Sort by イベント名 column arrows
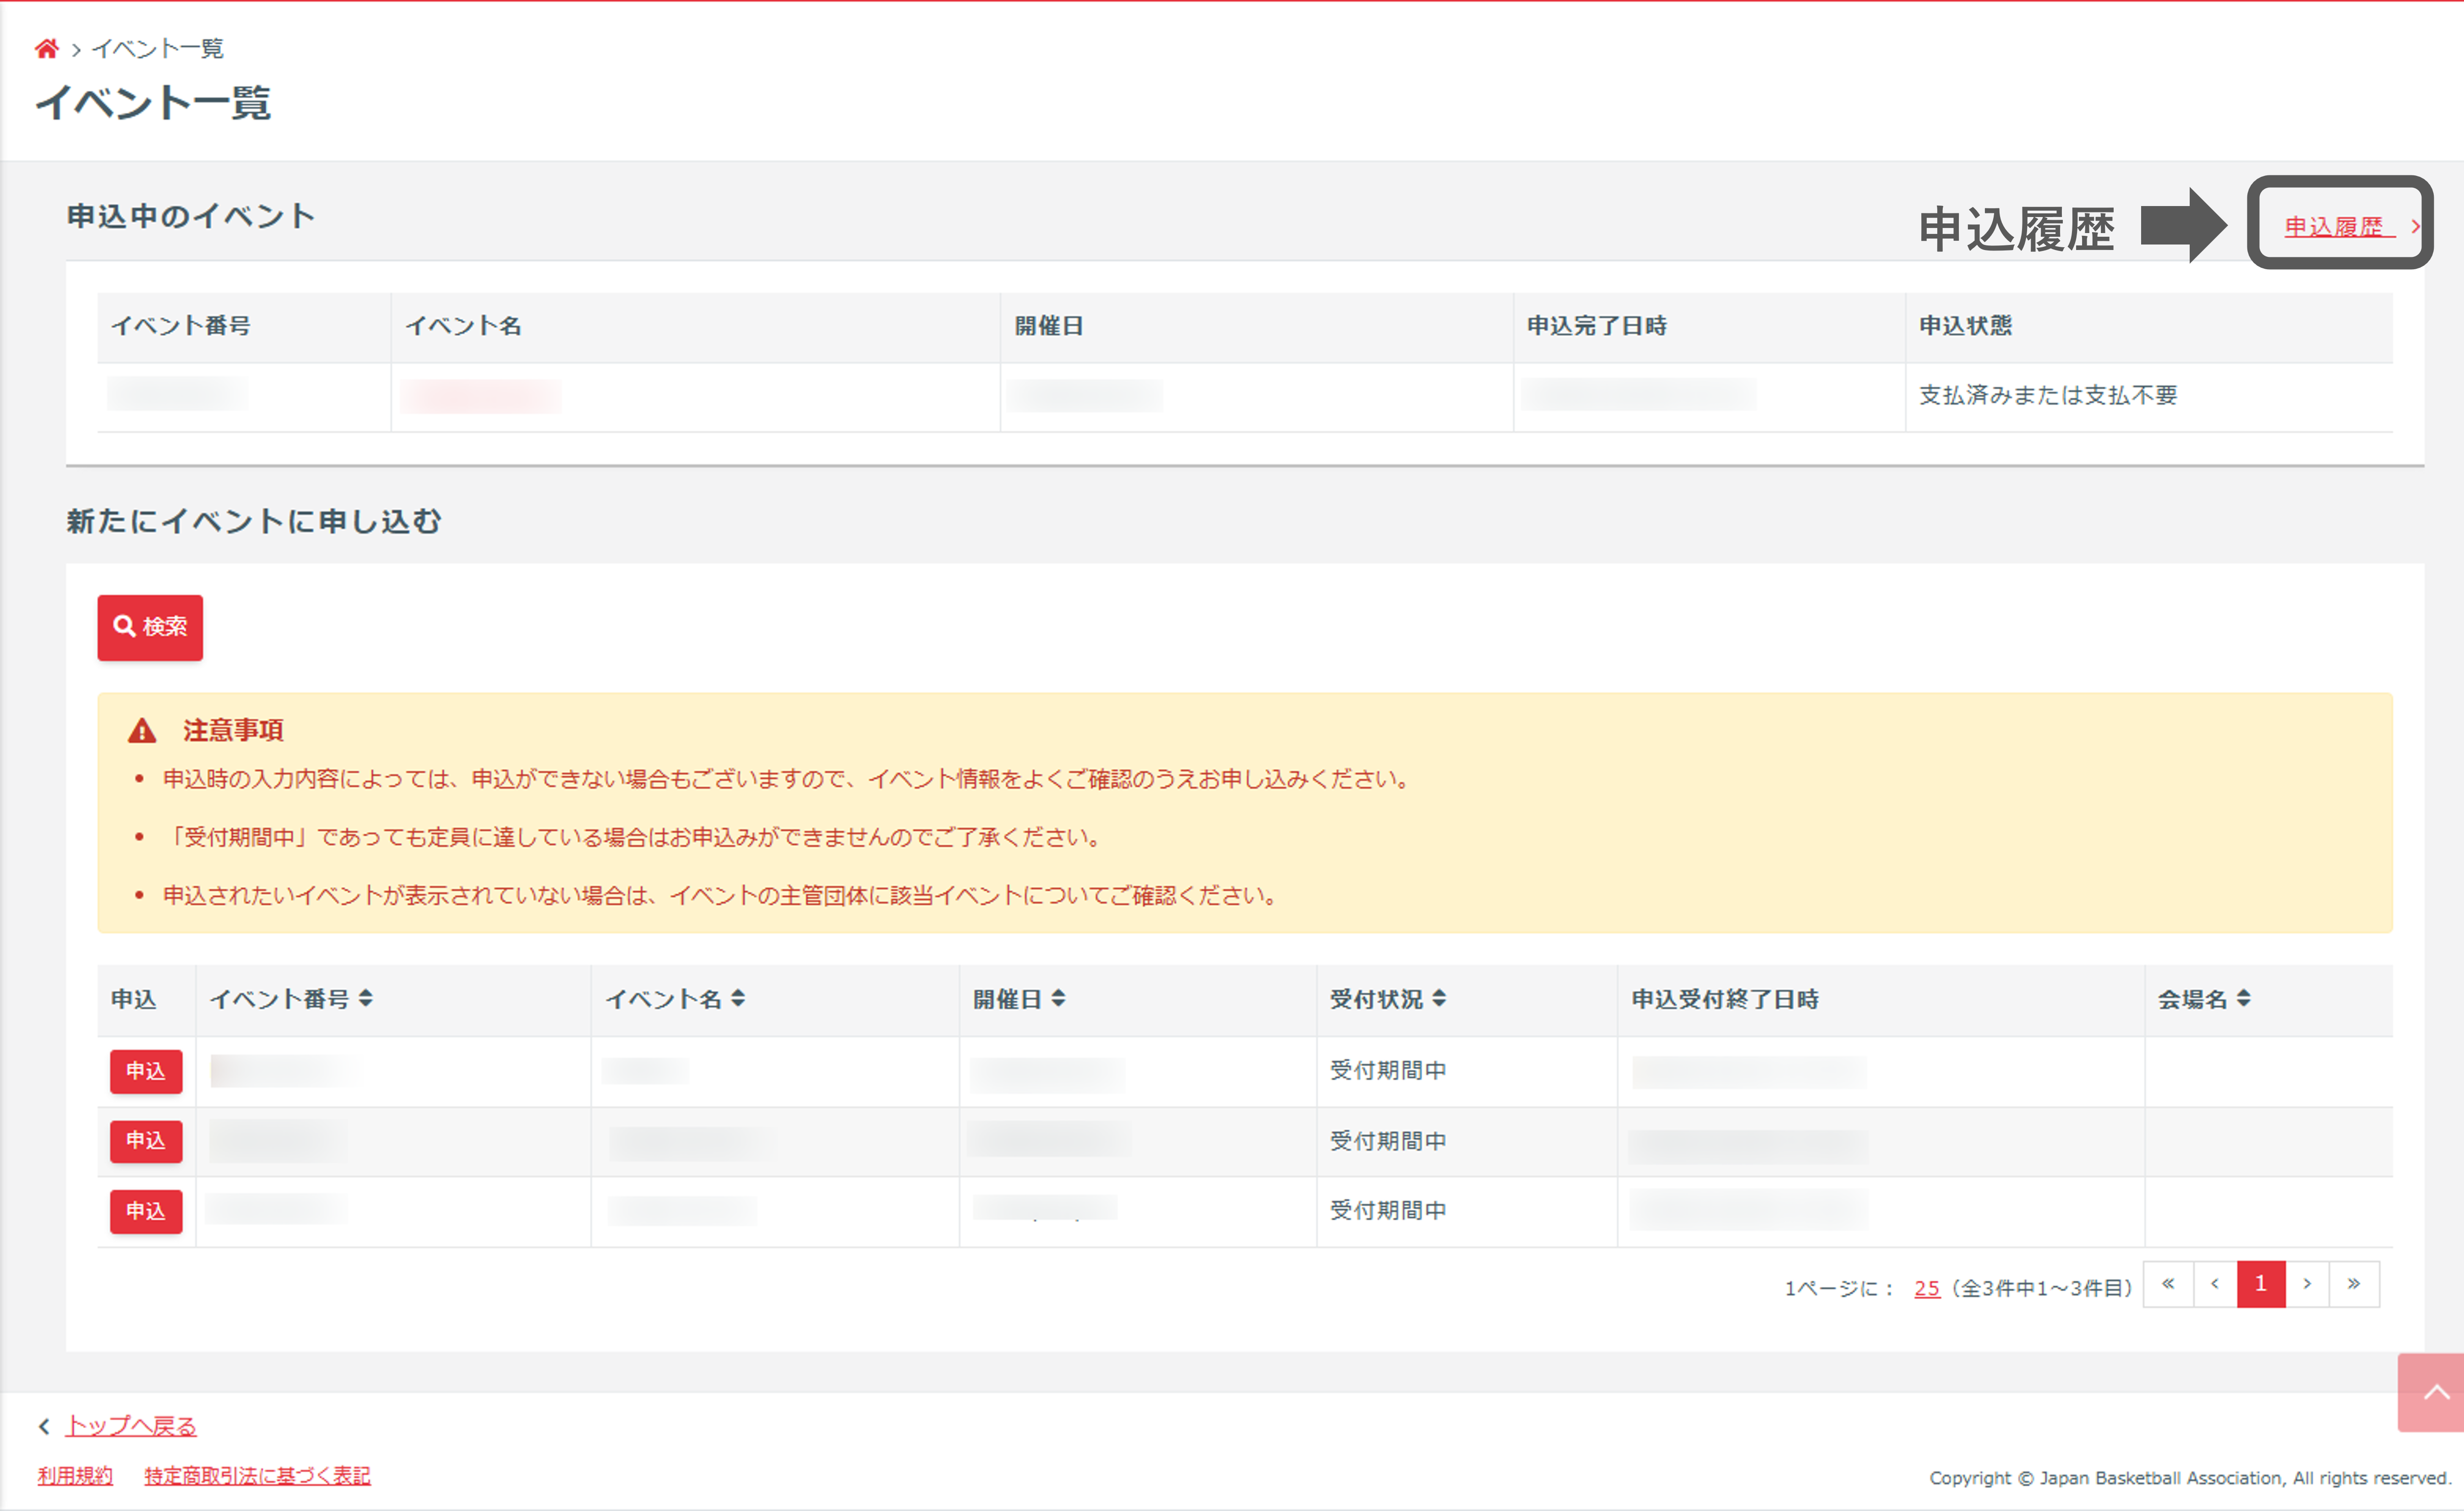 (x=738, y=998)
